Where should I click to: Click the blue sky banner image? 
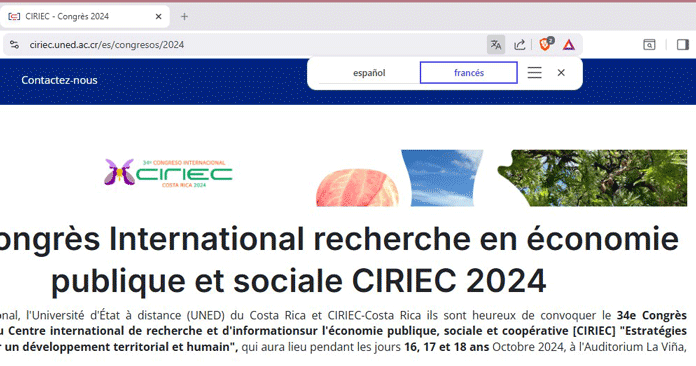tap(442, 178)
